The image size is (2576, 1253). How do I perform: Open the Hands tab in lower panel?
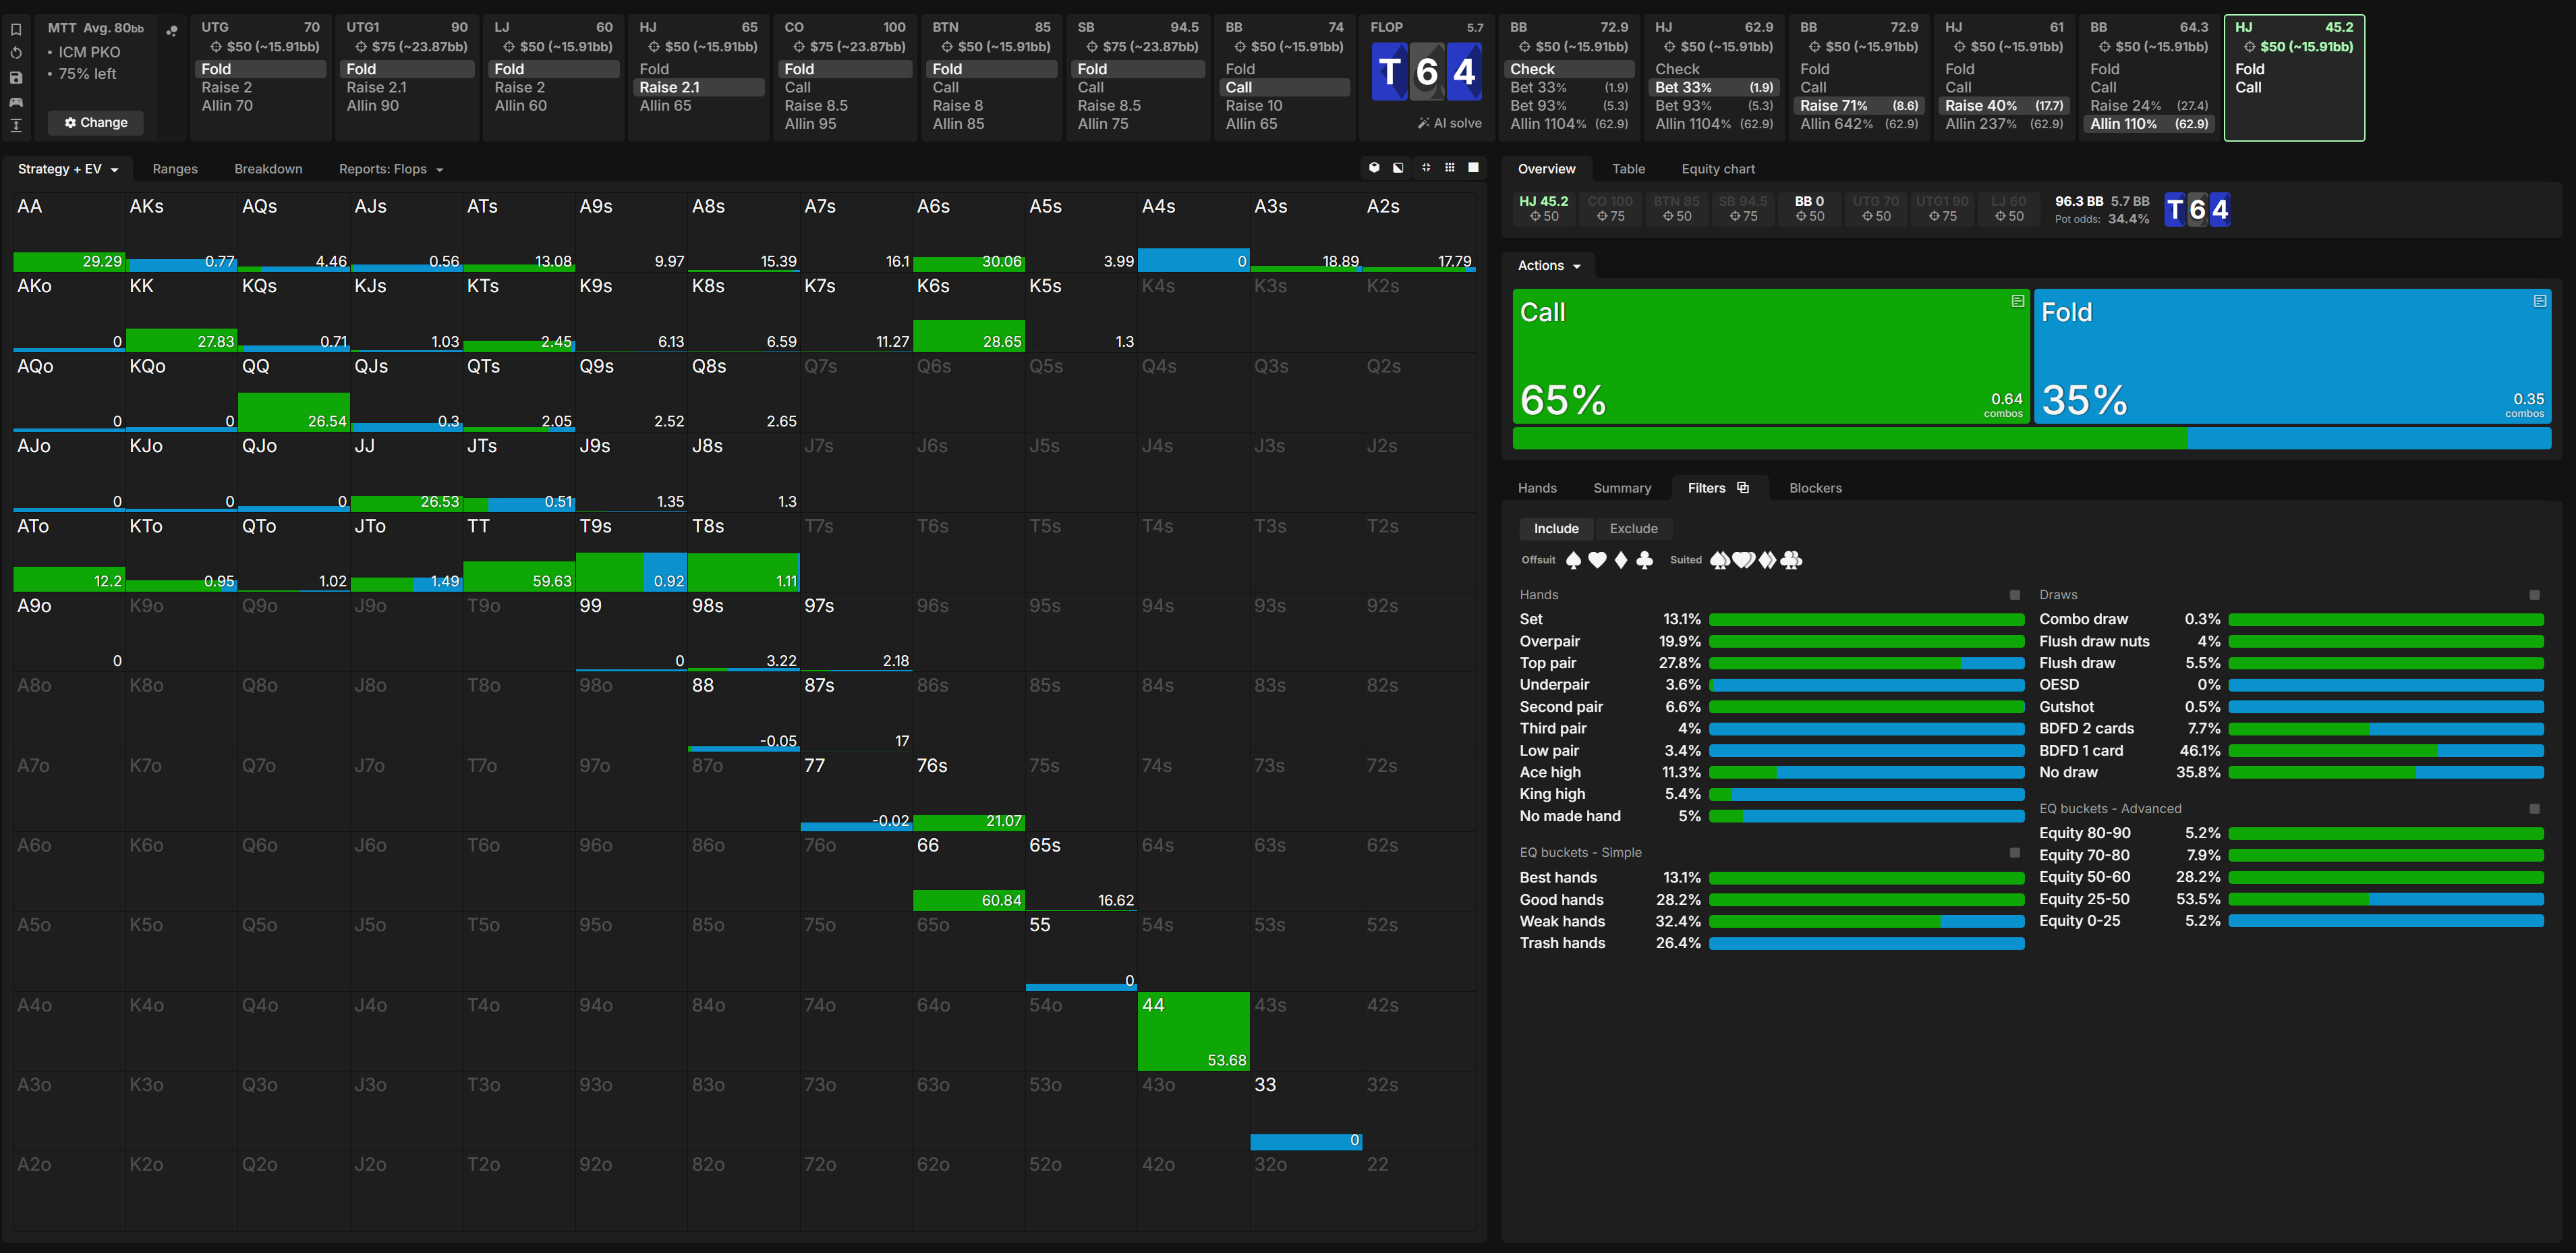point(1537,488)
